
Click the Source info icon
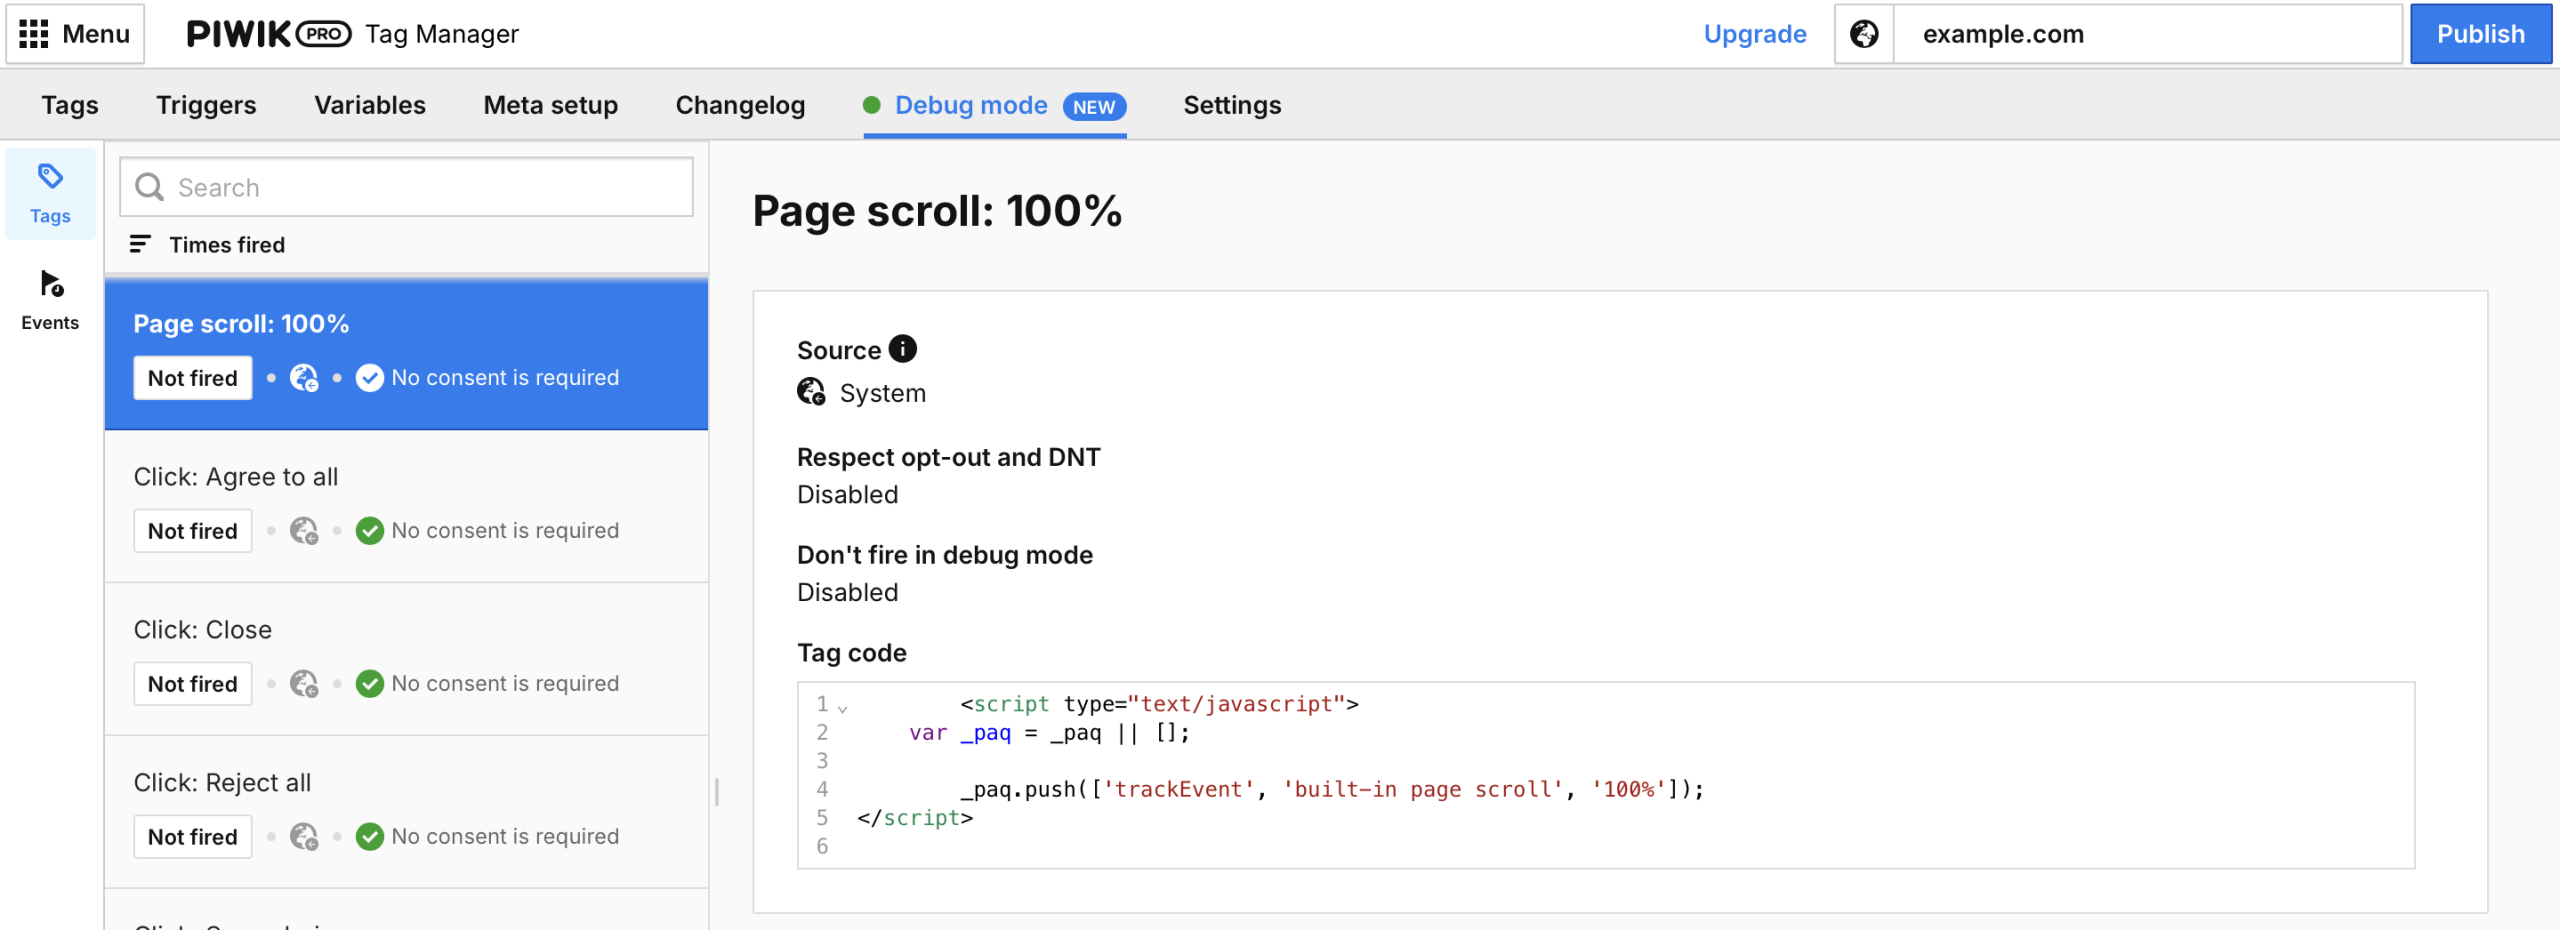[903, 348]
